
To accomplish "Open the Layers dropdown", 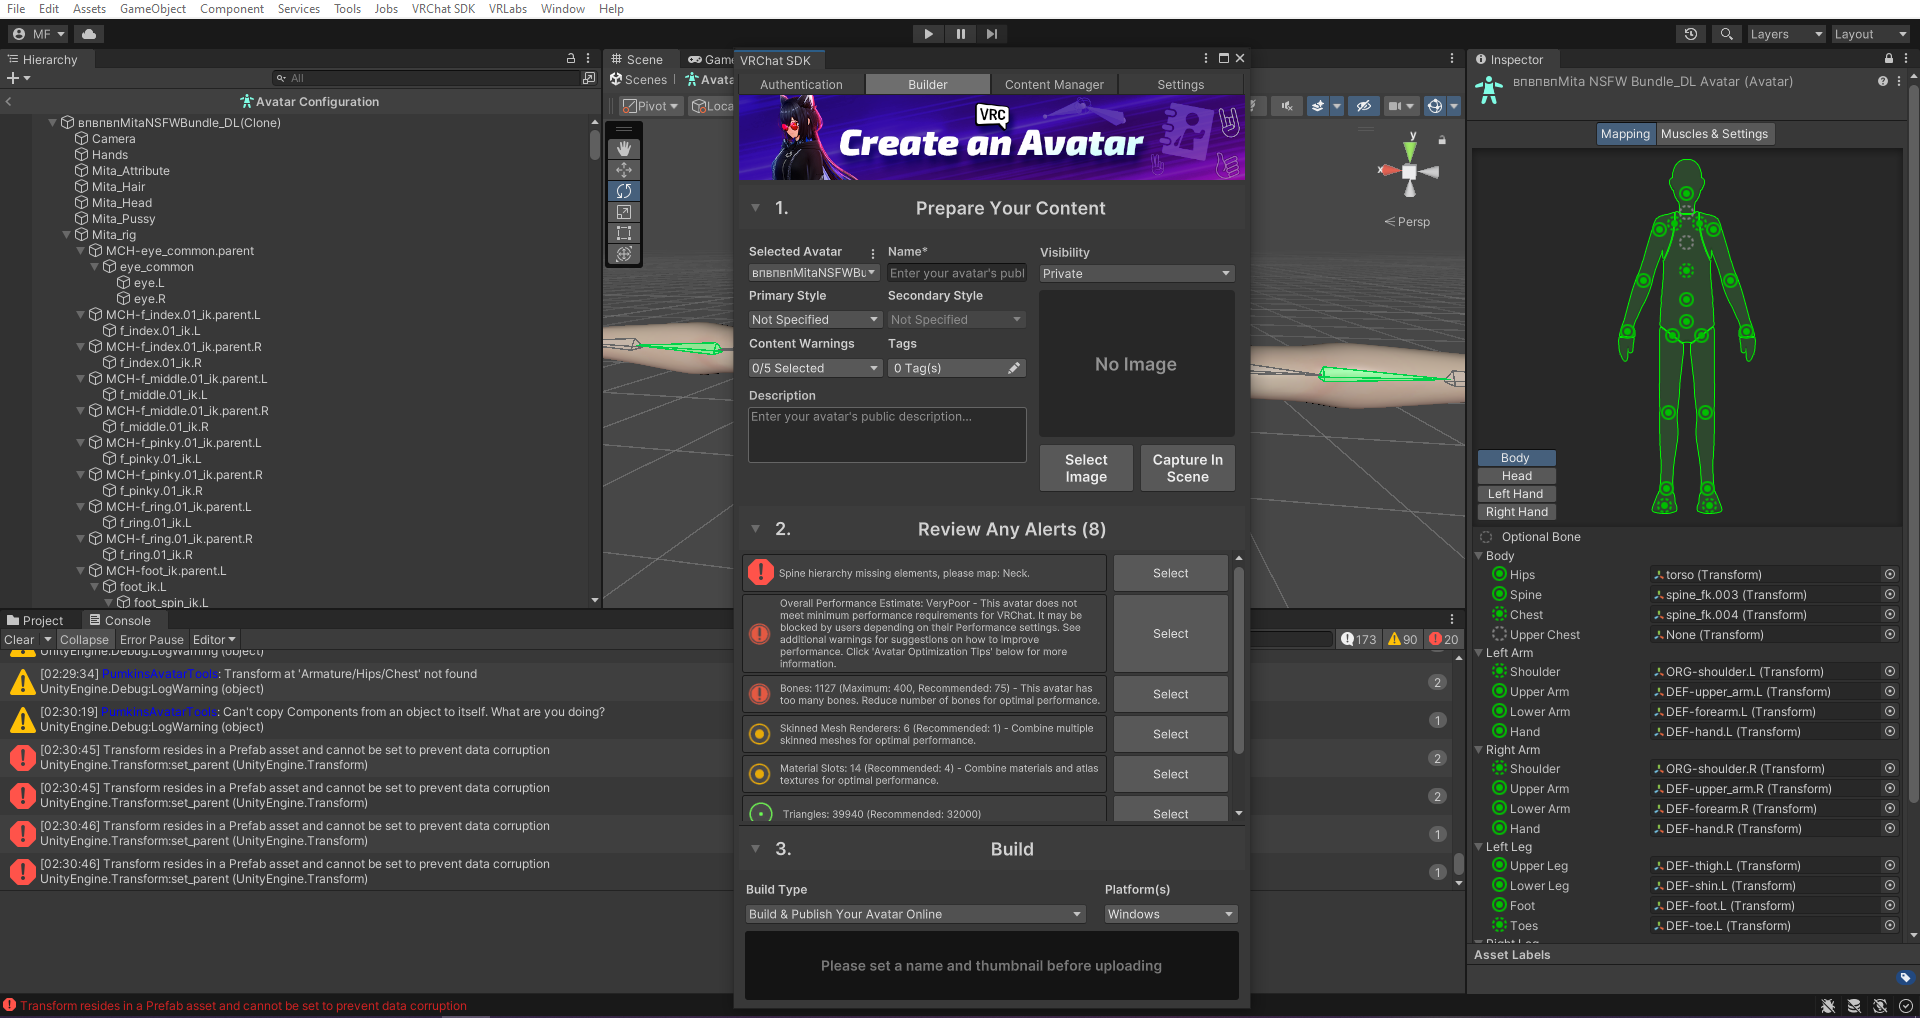I will tap(1786, 34).
